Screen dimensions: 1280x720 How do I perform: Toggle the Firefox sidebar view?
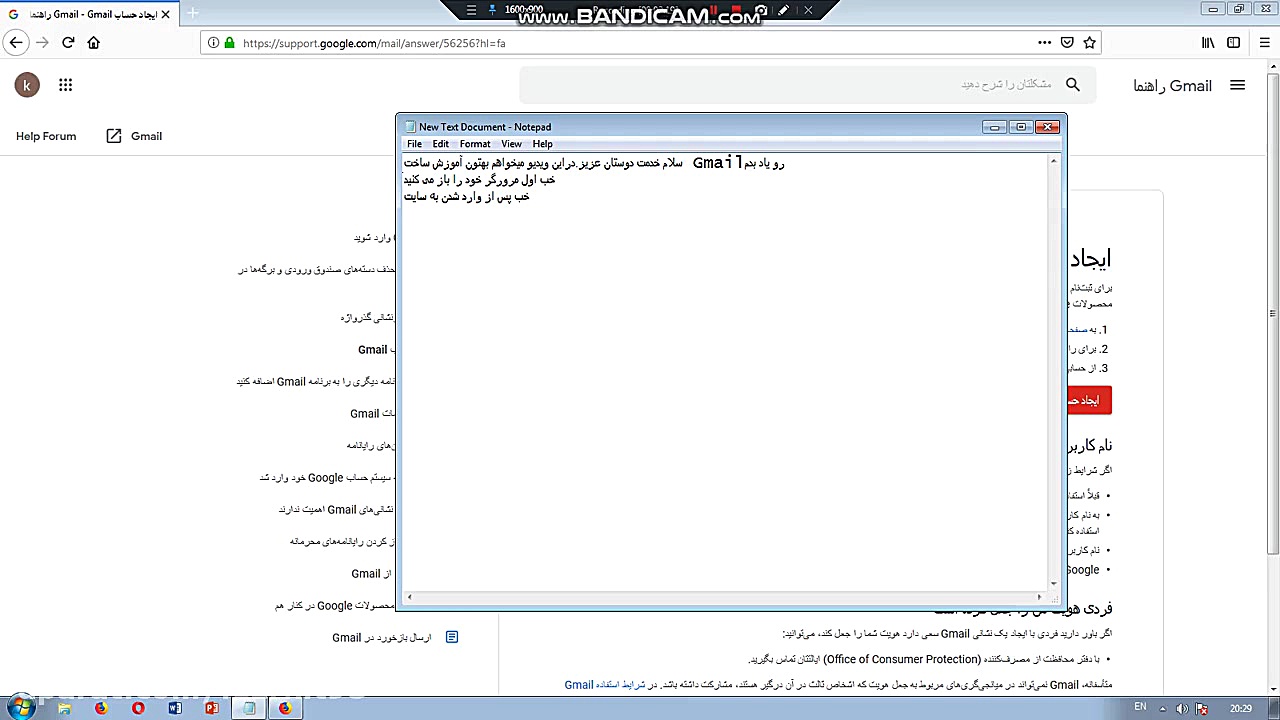point(1233,43)
